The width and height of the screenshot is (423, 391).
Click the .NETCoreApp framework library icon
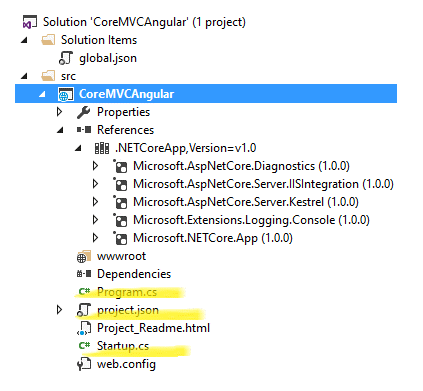pyautogui.click(x=102, y=148)
